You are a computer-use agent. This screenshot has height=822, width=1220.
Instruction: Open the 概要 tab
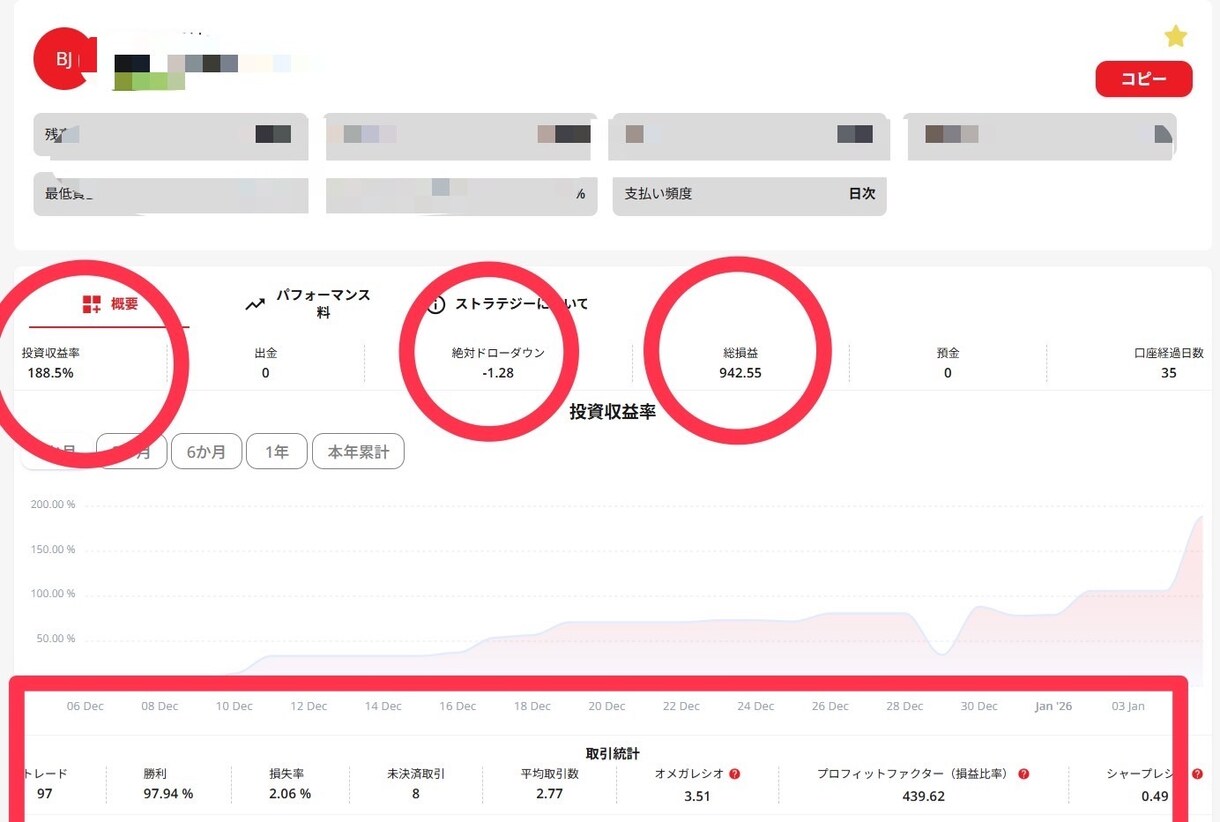pos(109,304)
